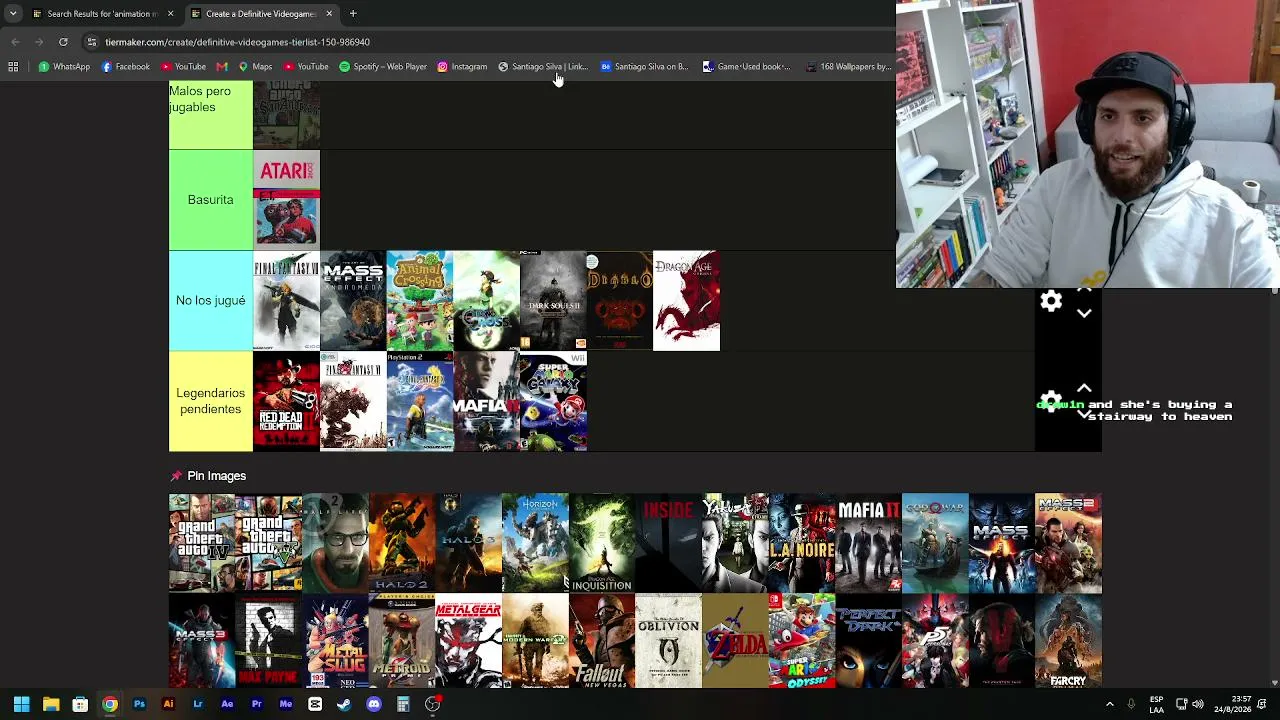
Task: Select Halo 2 cover in image pool
Action: pos(402,543)
